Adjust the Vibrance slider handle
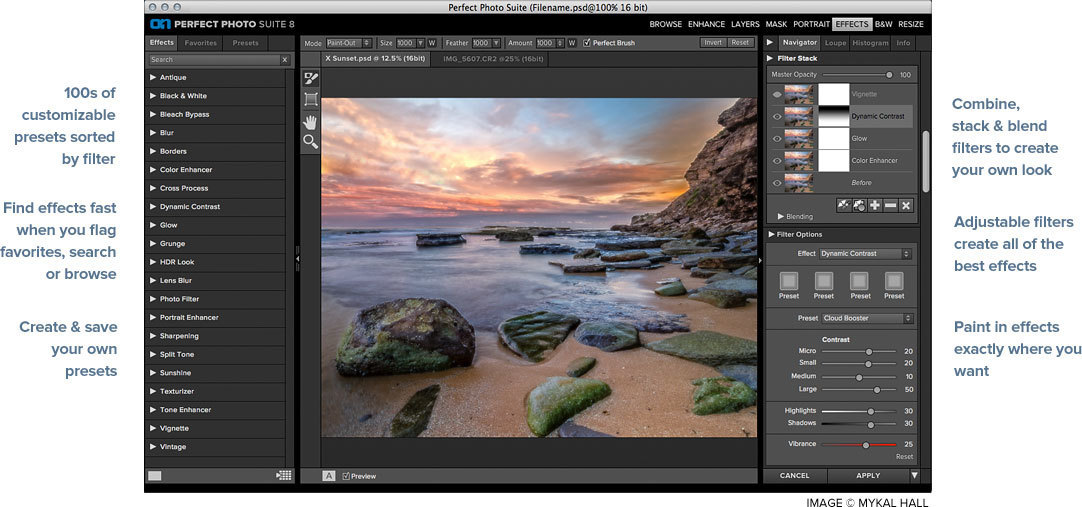Viewport: 1082px width, 507px height. [x=866, y=444]
